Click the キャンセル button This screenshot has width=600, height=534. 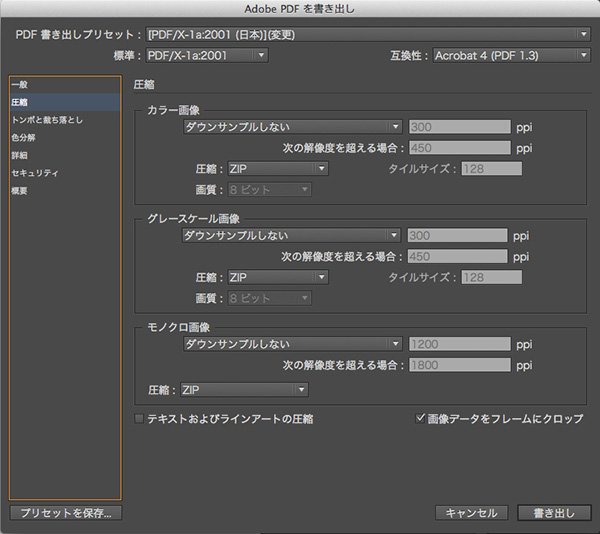[x=471, y=513]
